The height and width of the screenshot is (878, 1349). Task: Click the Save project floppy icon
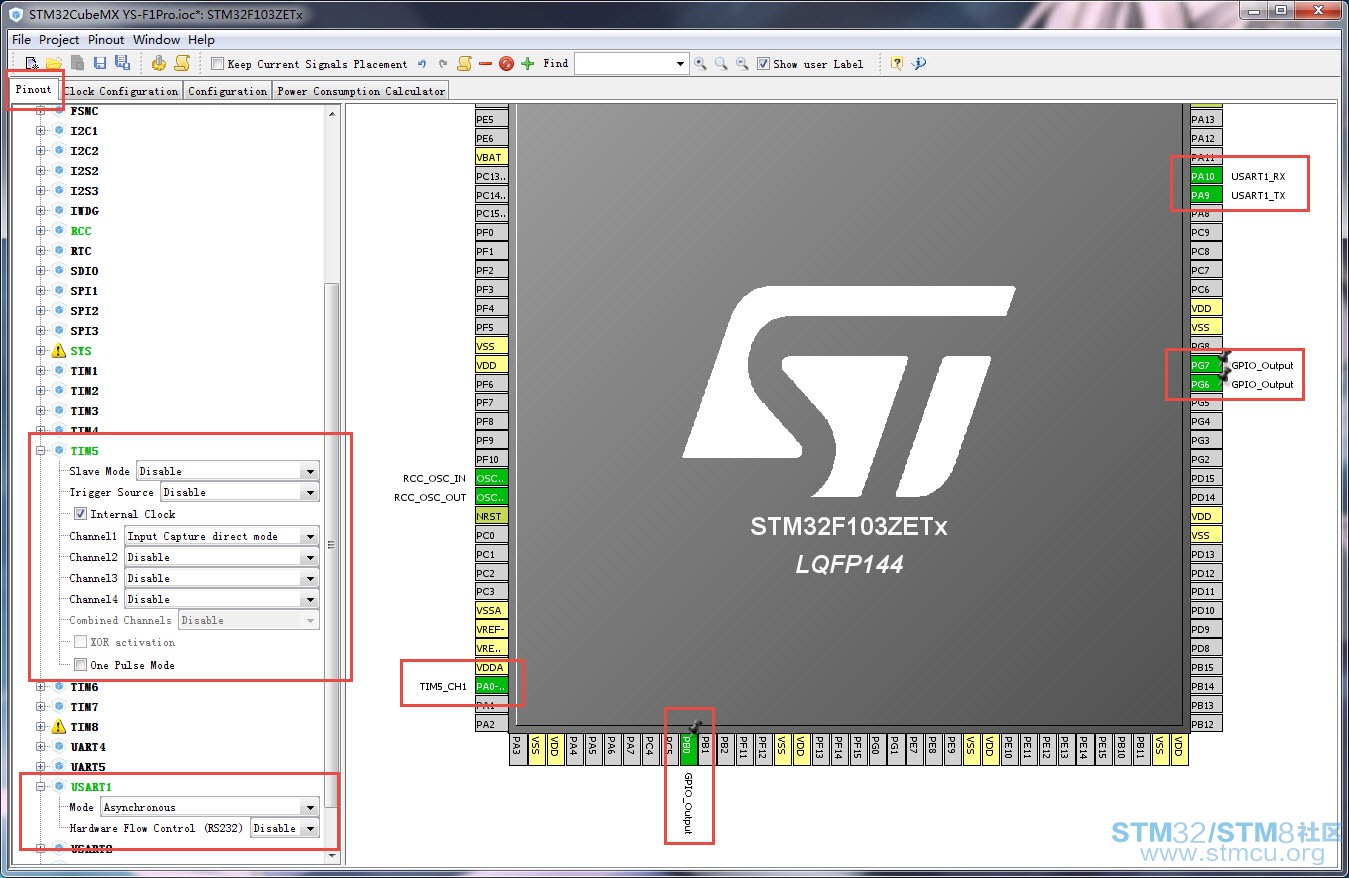click(x=100, y=63)
